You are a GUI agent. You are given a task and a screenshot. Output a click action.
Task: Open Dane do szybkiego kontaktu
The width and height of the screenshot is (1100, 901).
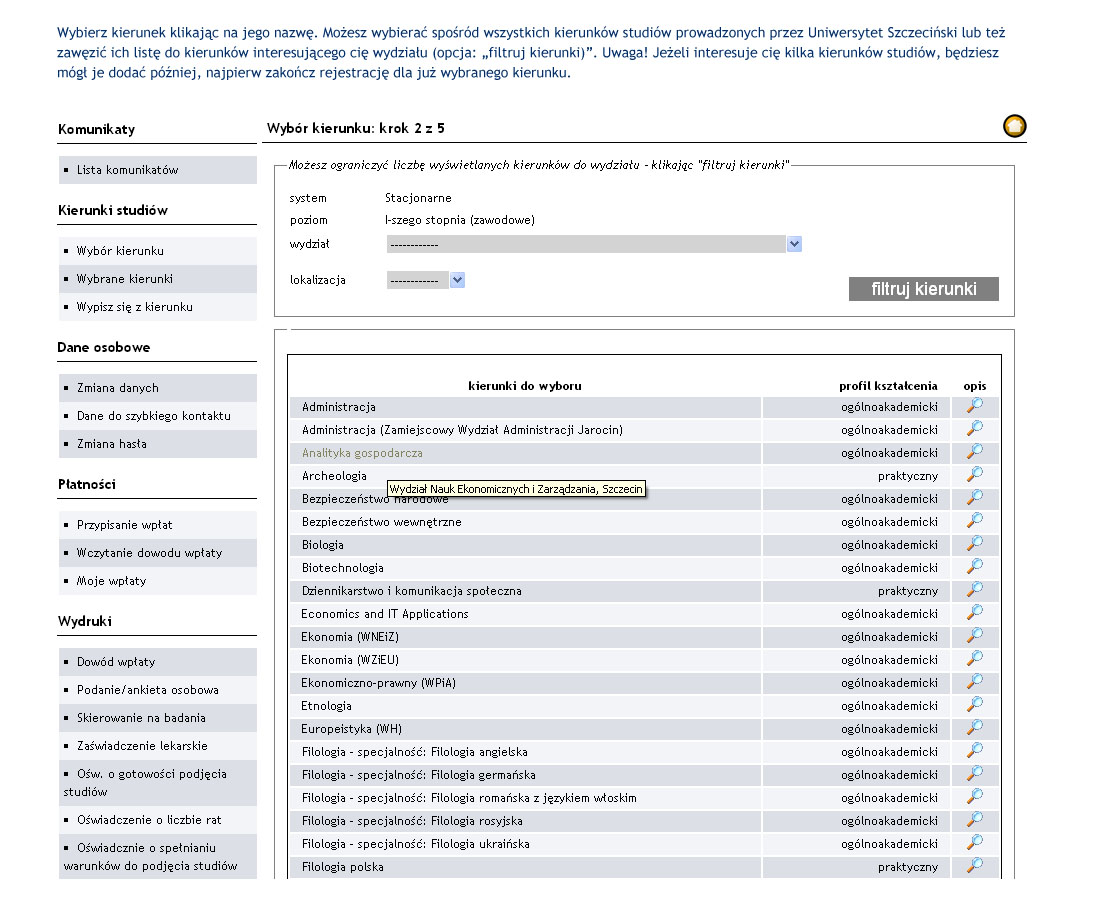pyautogui.click(x=154, y=416)
